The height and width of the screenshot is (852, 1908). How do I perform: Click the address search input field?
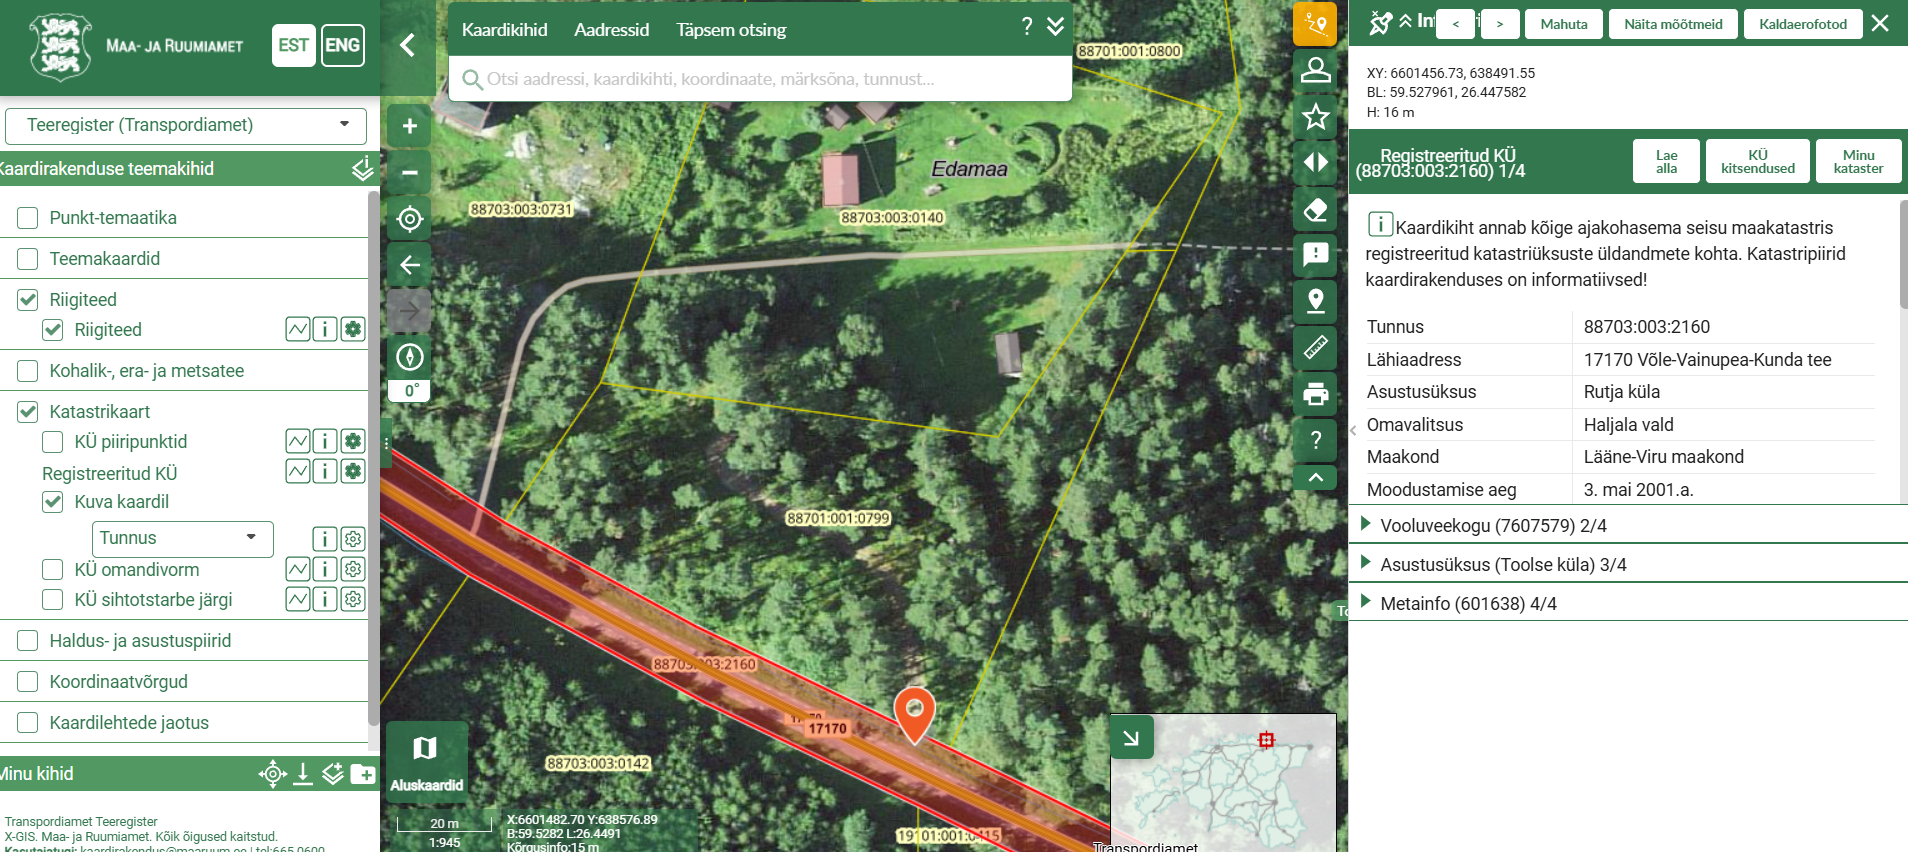pos(760,79)
